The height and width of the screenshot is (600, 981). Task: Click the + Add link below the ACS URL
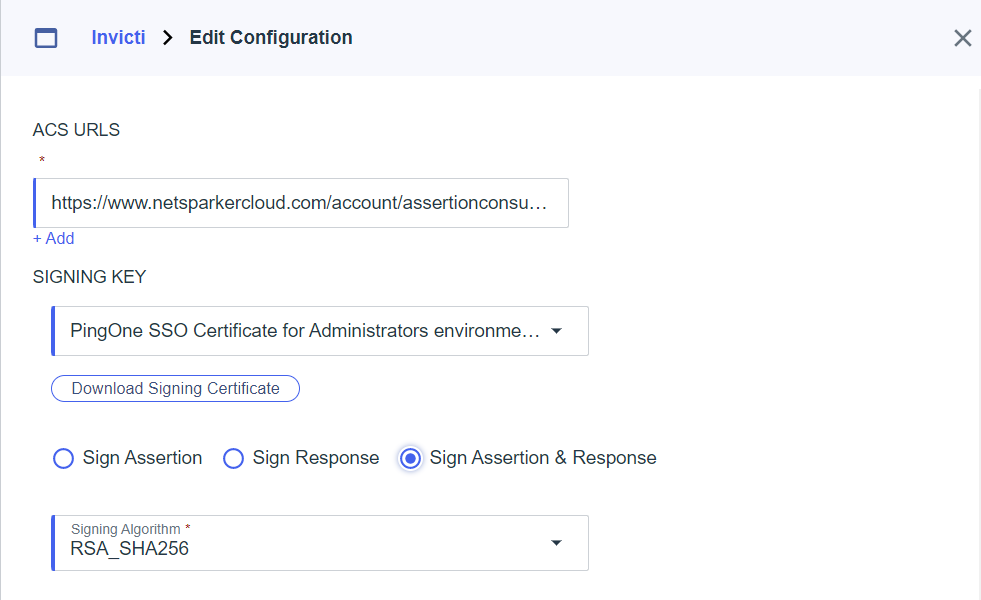pyautogui.click(x=54, y=238)
